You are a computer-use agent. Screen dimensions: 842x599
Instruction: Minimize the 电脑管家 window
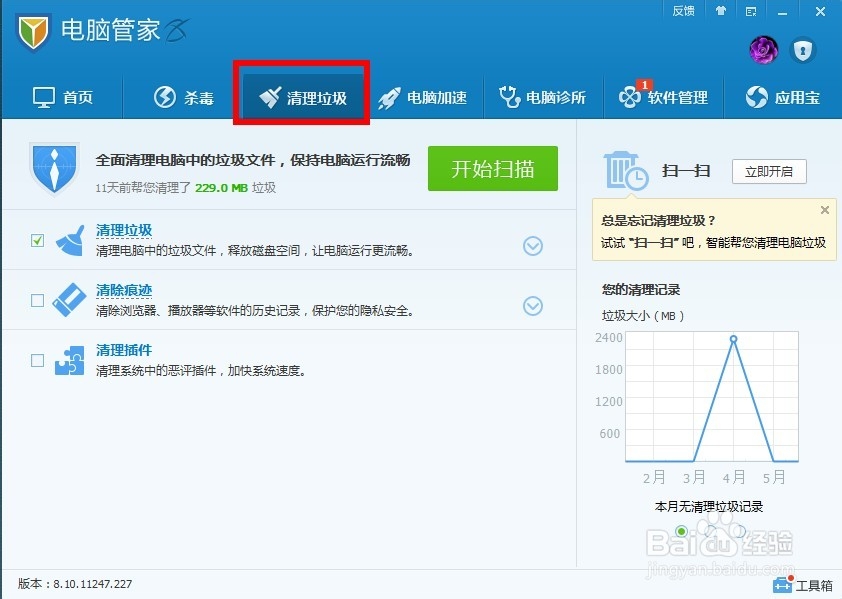point(782,12)
